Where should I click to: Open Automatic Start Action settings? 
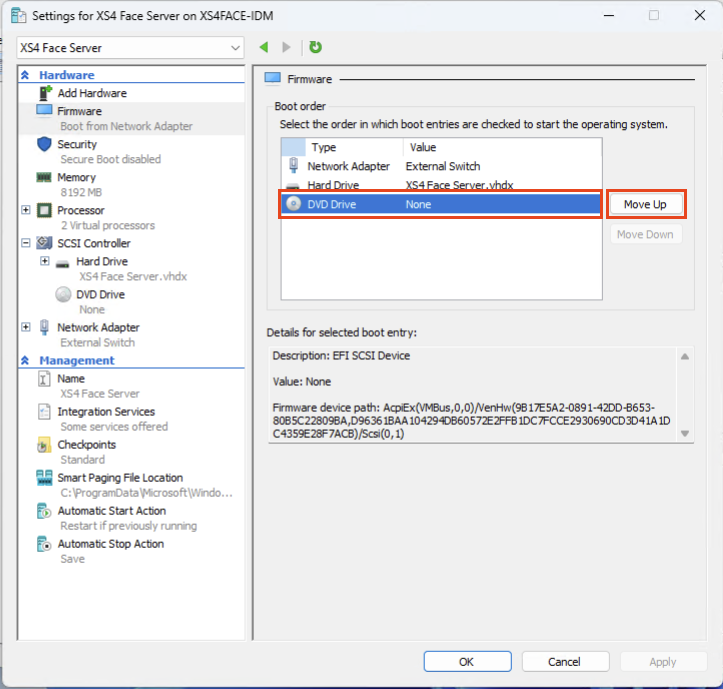point(112,511)
